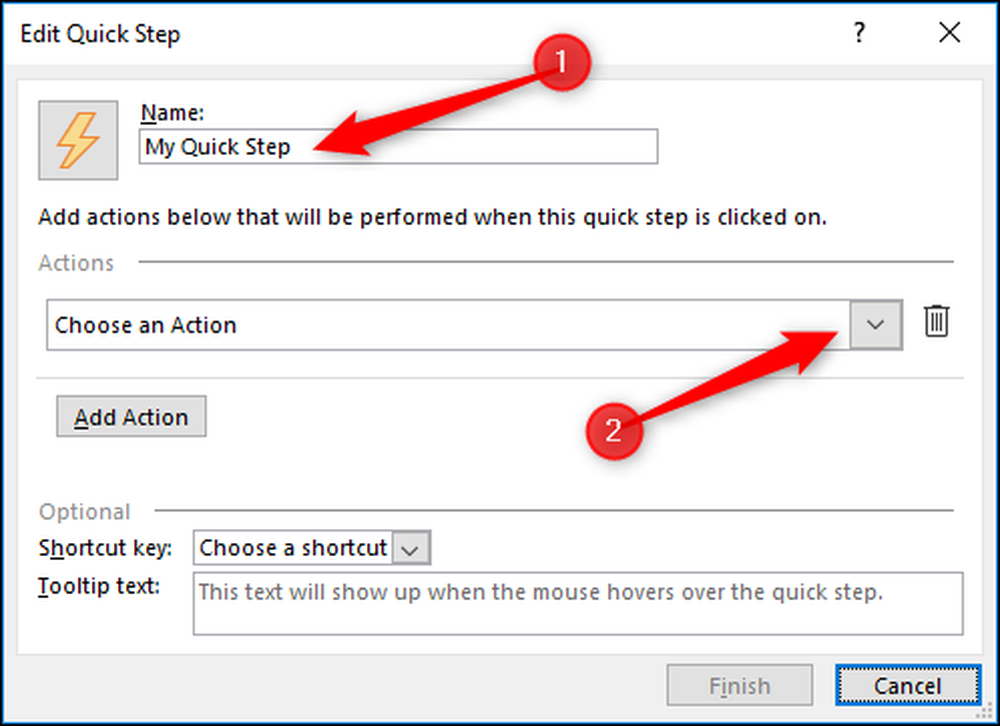Focus the Name field containing My Quick Step

398,147
